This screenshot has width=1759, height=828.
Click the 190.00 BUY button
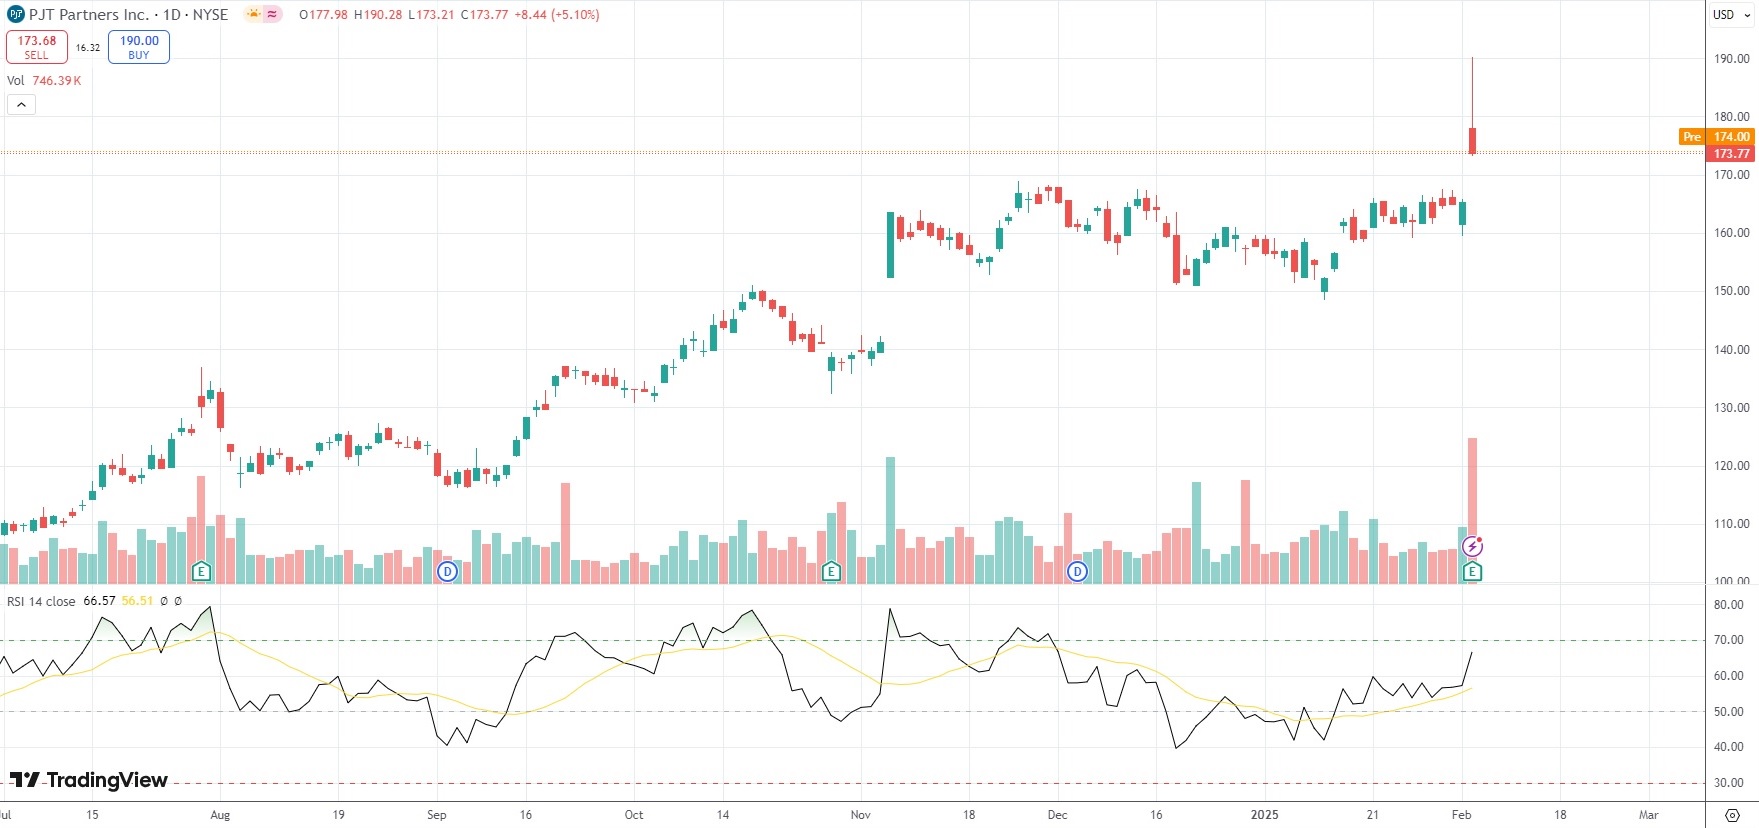(x=139, y=47)
